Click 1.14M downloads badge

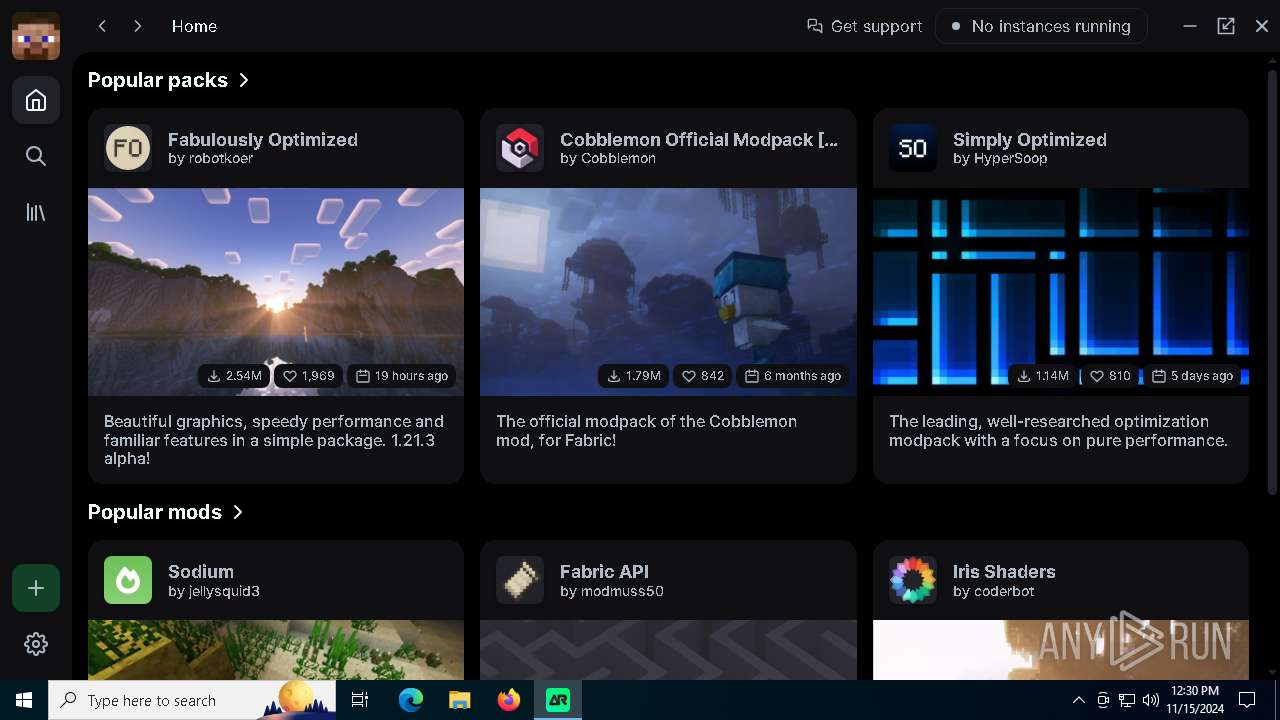(x=1042, y=376)
